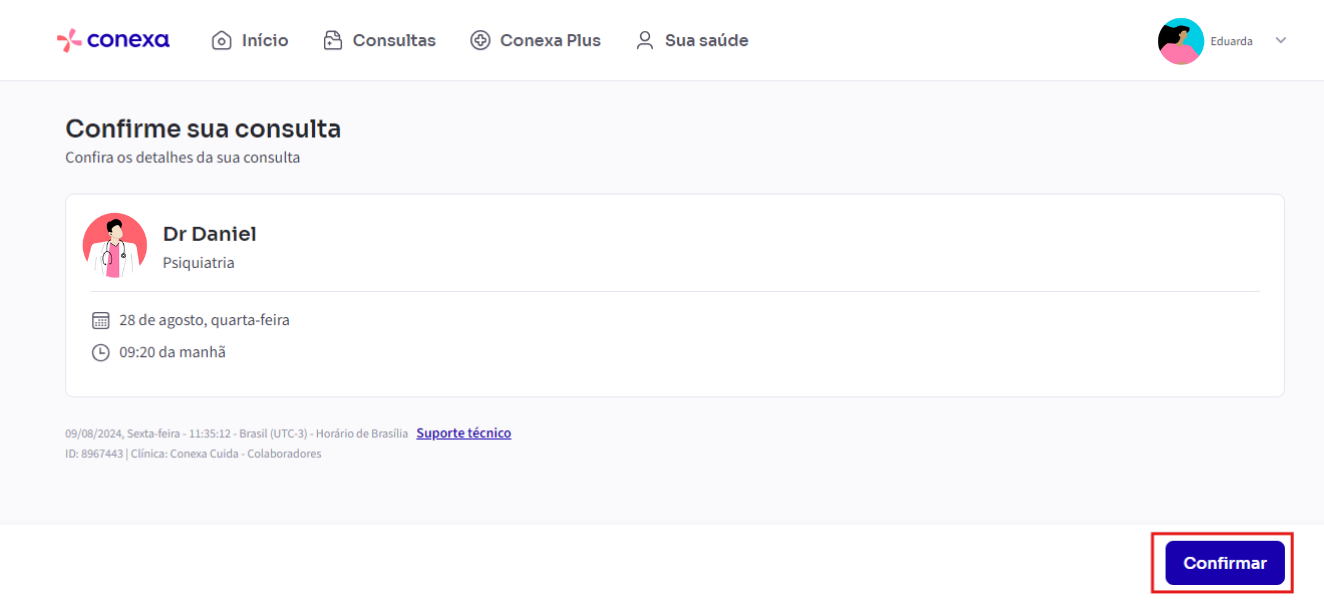Click the 09/08/2024 Brasília timestamp text

[x=237, y=434]
